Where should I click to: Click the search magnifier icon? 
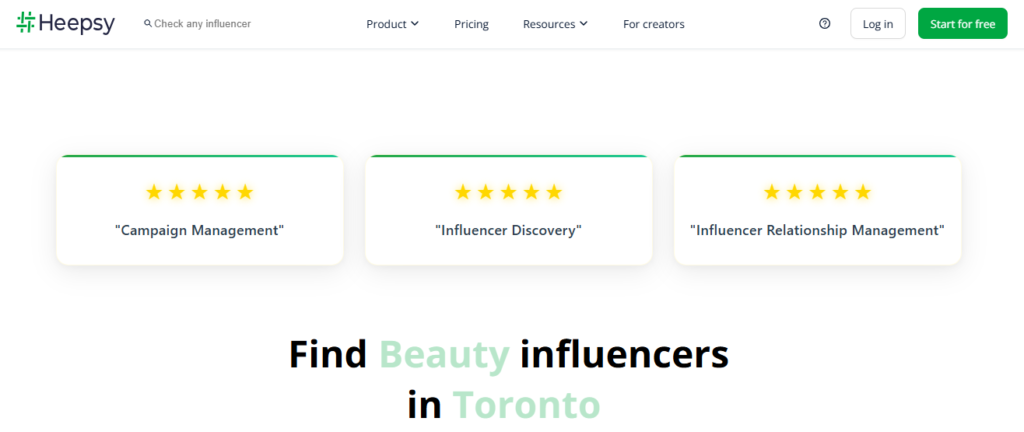pos(148,23)
